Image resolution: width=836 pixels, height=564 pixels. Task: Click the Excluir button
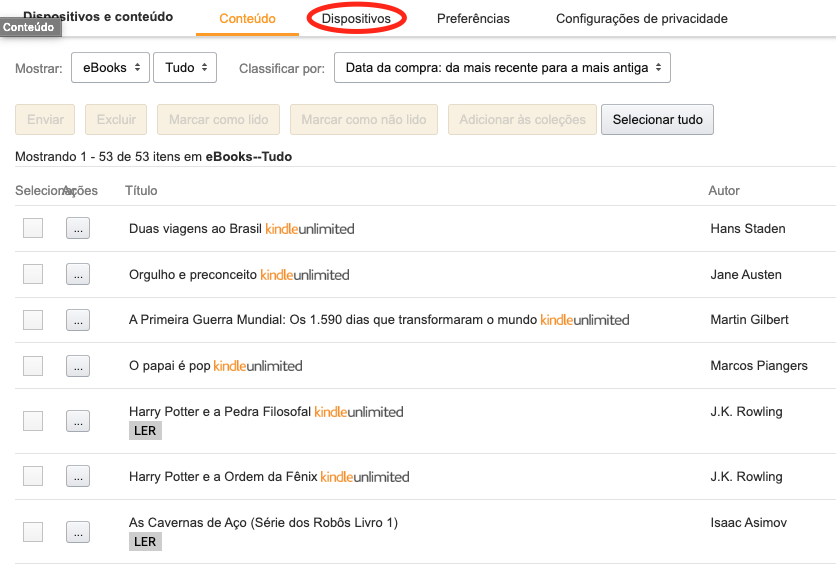116,119
